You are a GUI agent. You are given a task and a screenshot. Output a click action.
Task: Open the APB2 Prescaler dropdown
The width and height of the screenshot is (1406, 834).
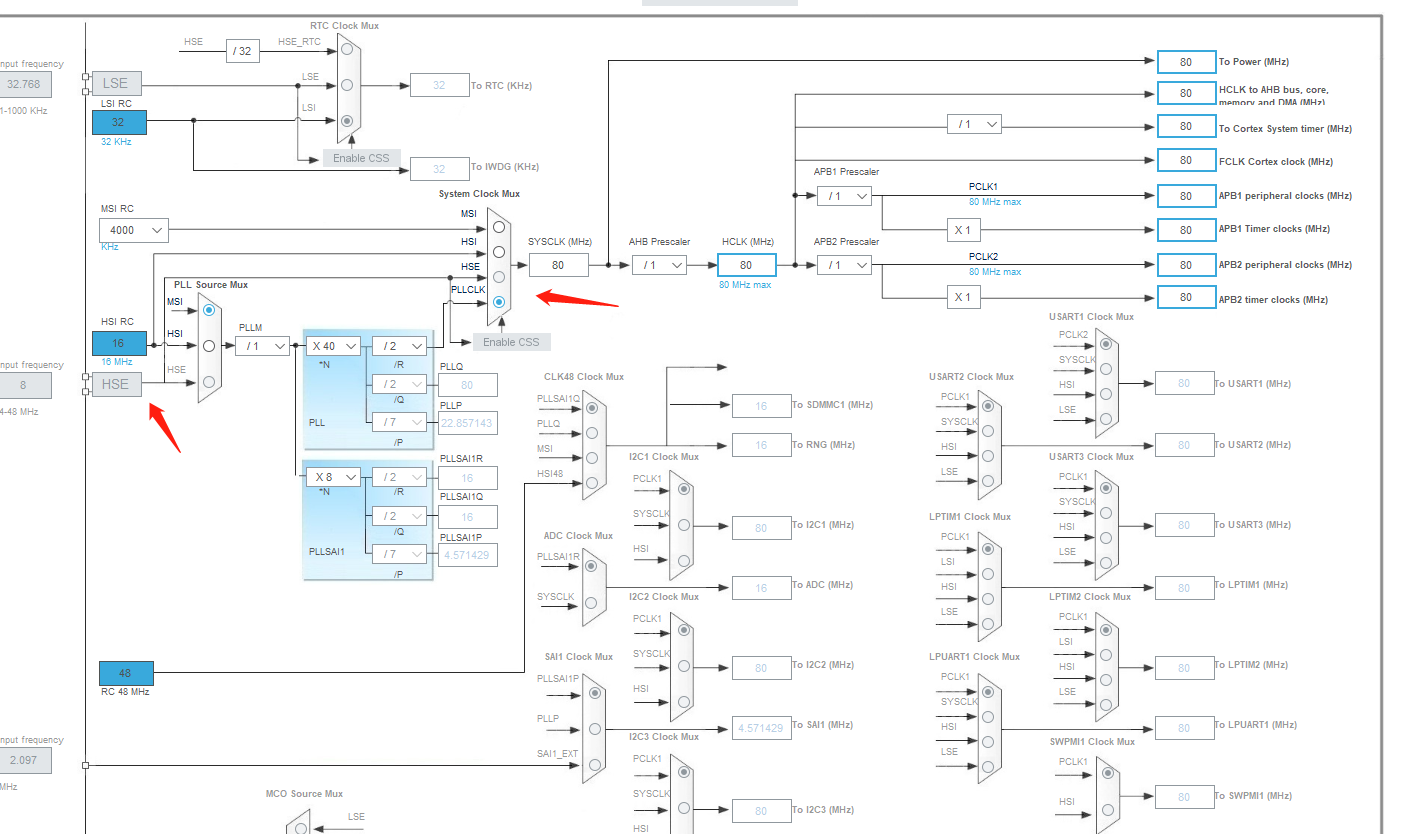pyautogui.click(x=844, y=264)
